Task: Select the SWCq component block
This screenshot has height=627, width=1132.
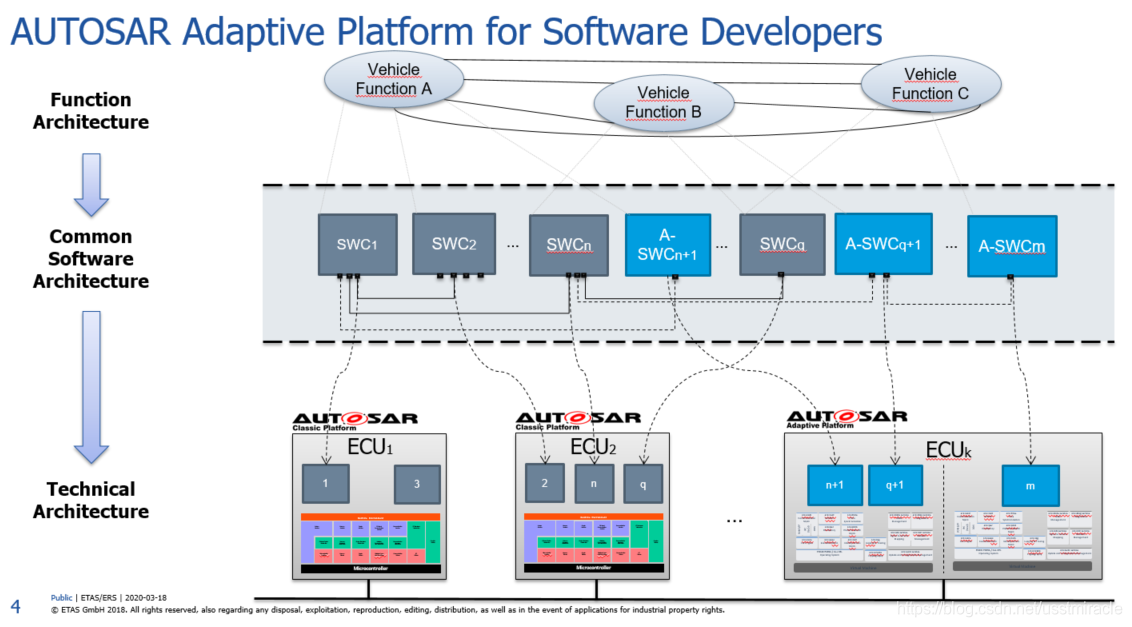Action: point(781,244)
